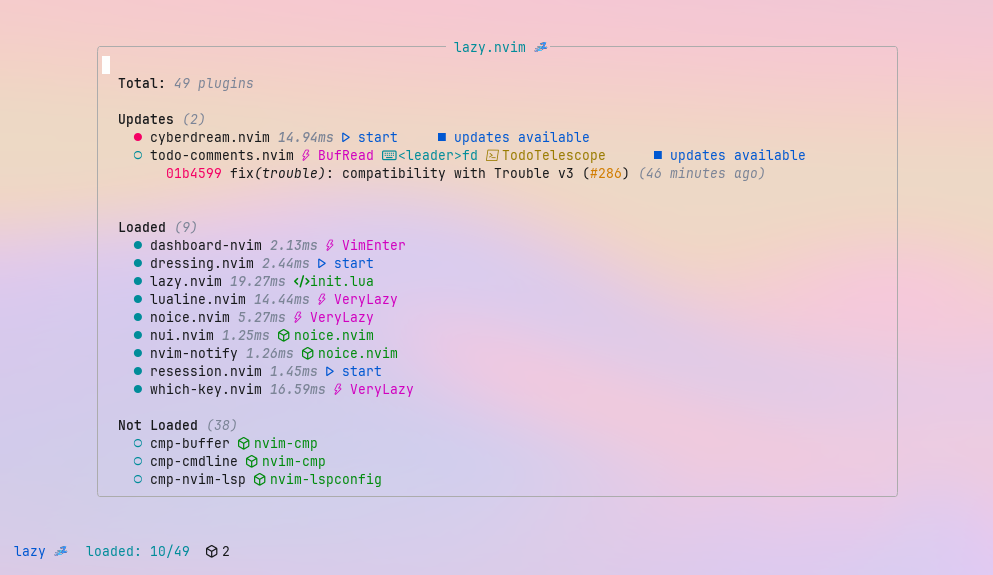Click the lightning icon on noice.nvim row
Image resolution: width=993 pixels, height=575 pixels.
(x=298, y=317)
